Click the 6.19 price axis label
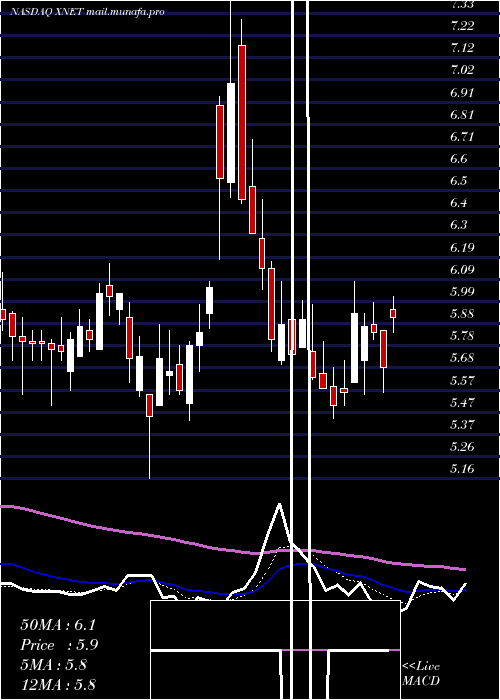This screenshot has width=500, height=700. point(462,247)
